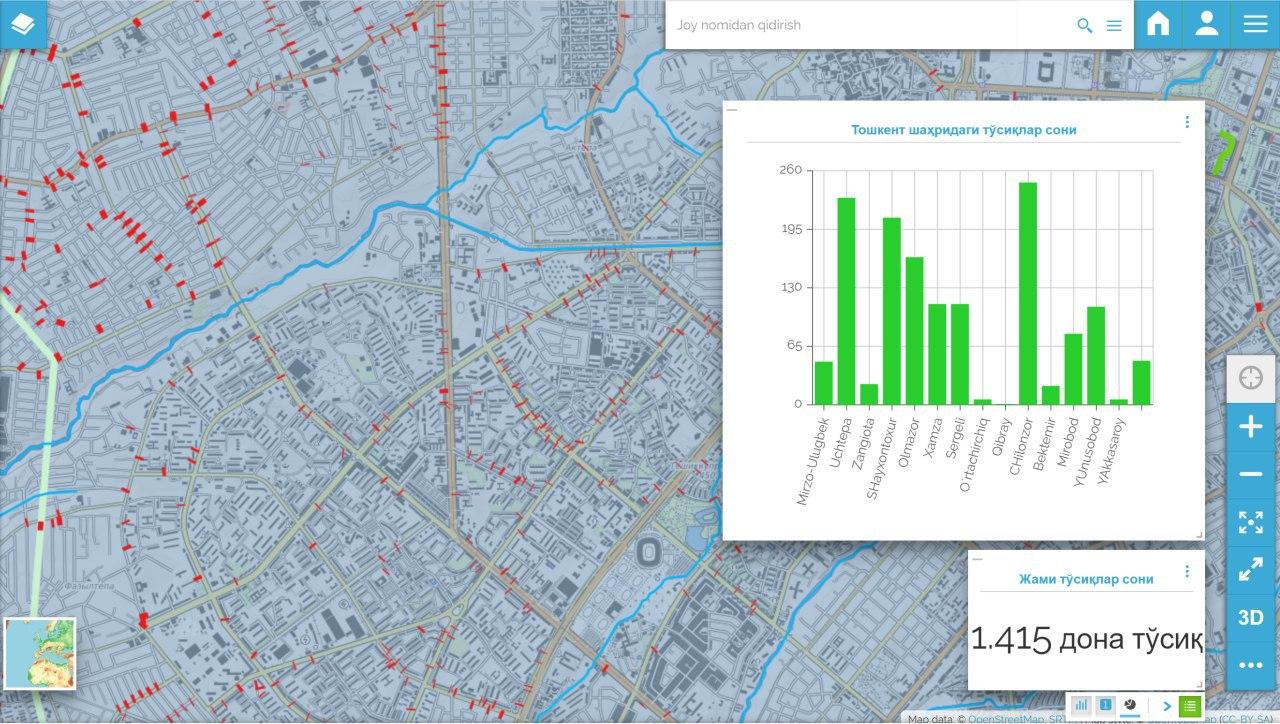Zoom out on the map
Screen dimensions: 1280x724
click(1251, 474)
